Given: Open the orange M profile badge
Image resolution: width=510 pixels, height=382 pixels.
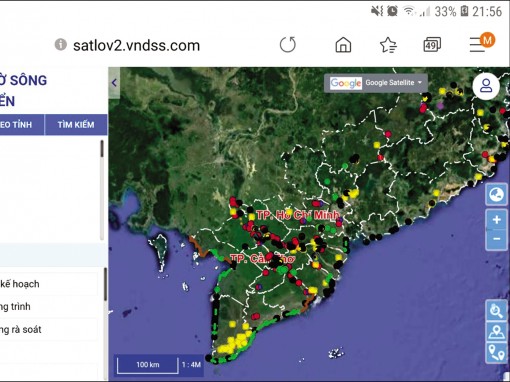Looking at the screenshot, I should (x=487, y=40).
